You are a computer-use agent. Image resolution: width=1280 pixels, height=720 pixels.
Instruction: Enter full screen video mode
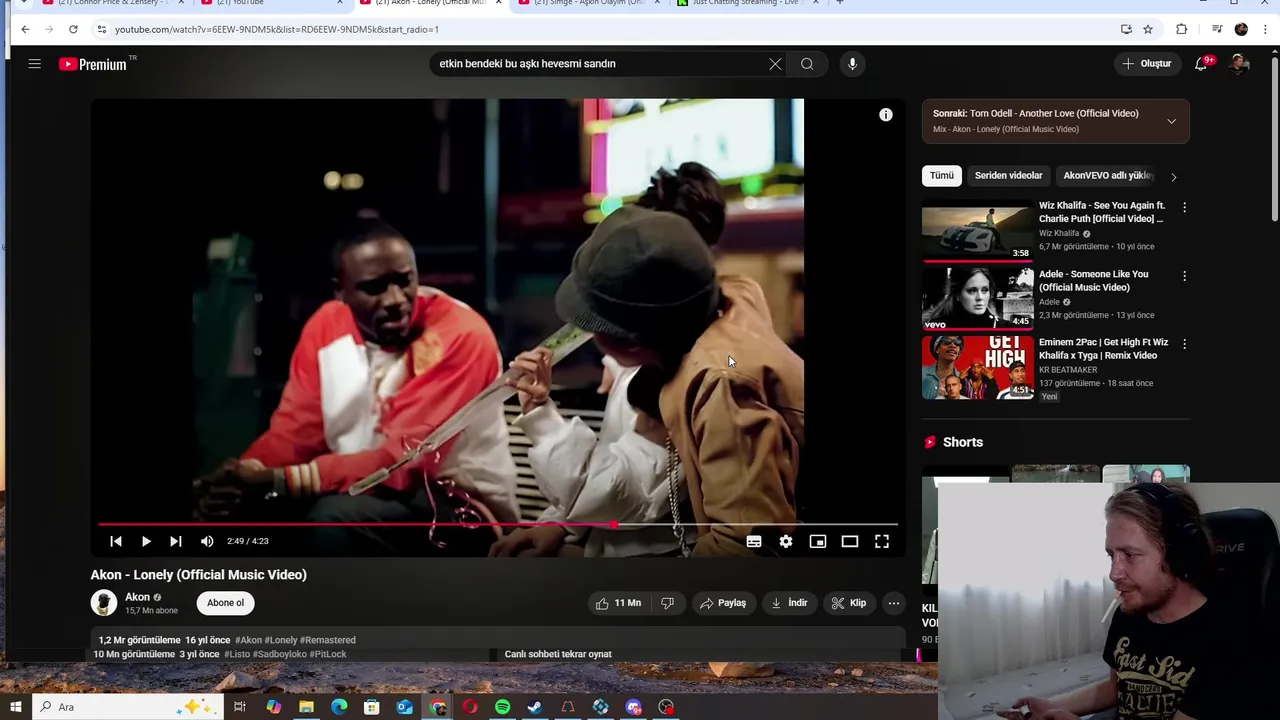(882, 541)
